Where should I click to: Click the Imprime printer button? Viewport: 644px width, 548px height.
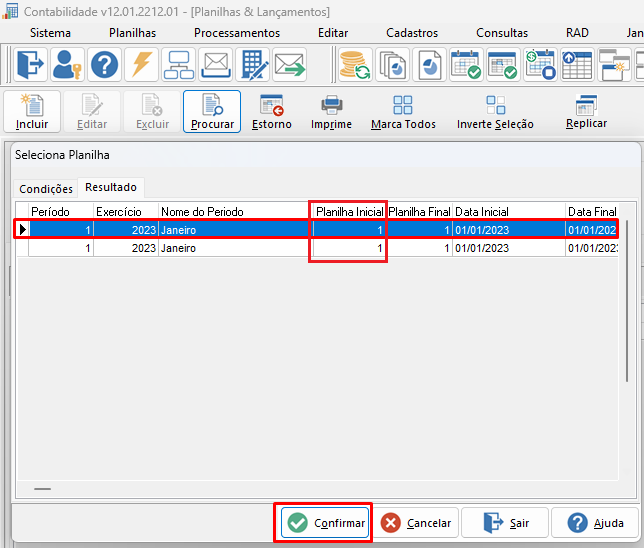[x=331, y=112]
